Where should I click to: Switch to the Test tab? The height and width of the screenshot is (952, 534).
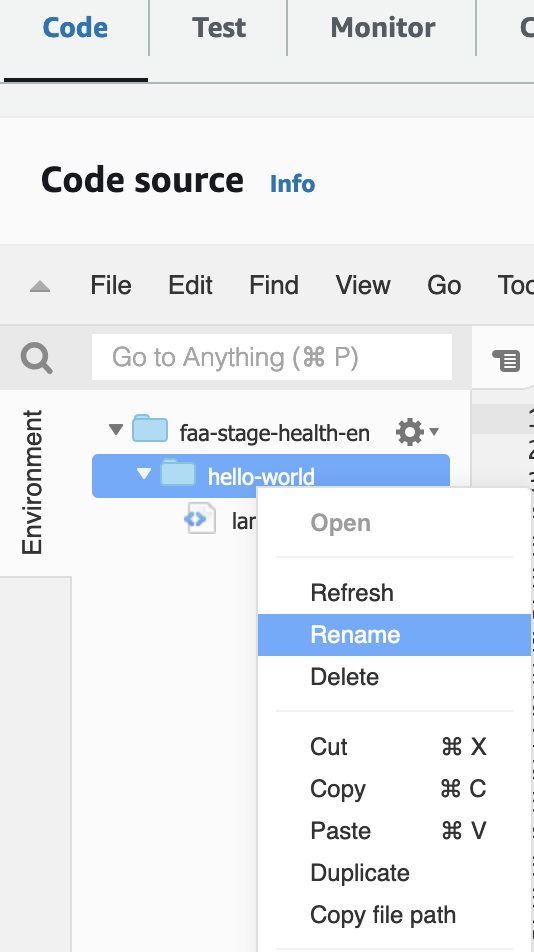[x=218, y=27]
